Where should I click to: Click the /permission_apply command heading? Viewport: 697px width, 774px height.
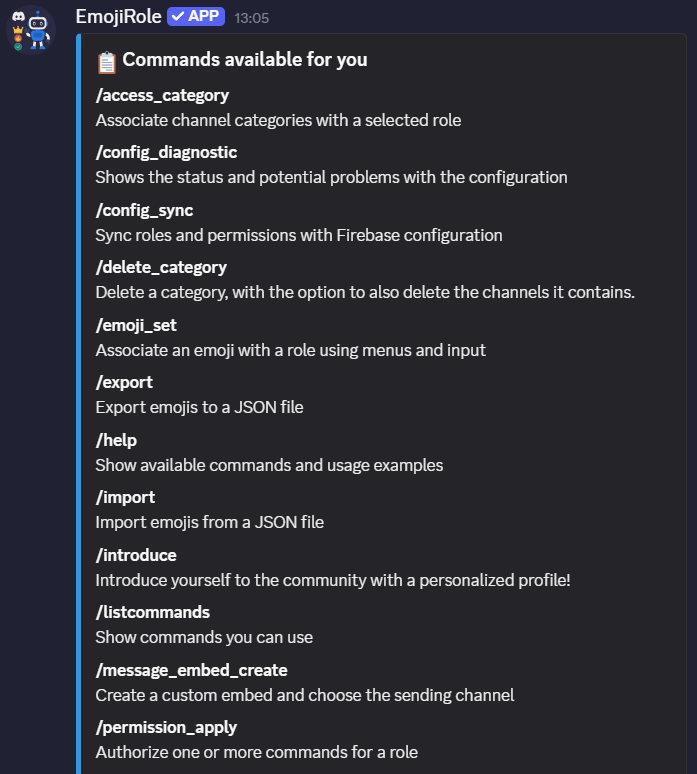coord(166,727)
